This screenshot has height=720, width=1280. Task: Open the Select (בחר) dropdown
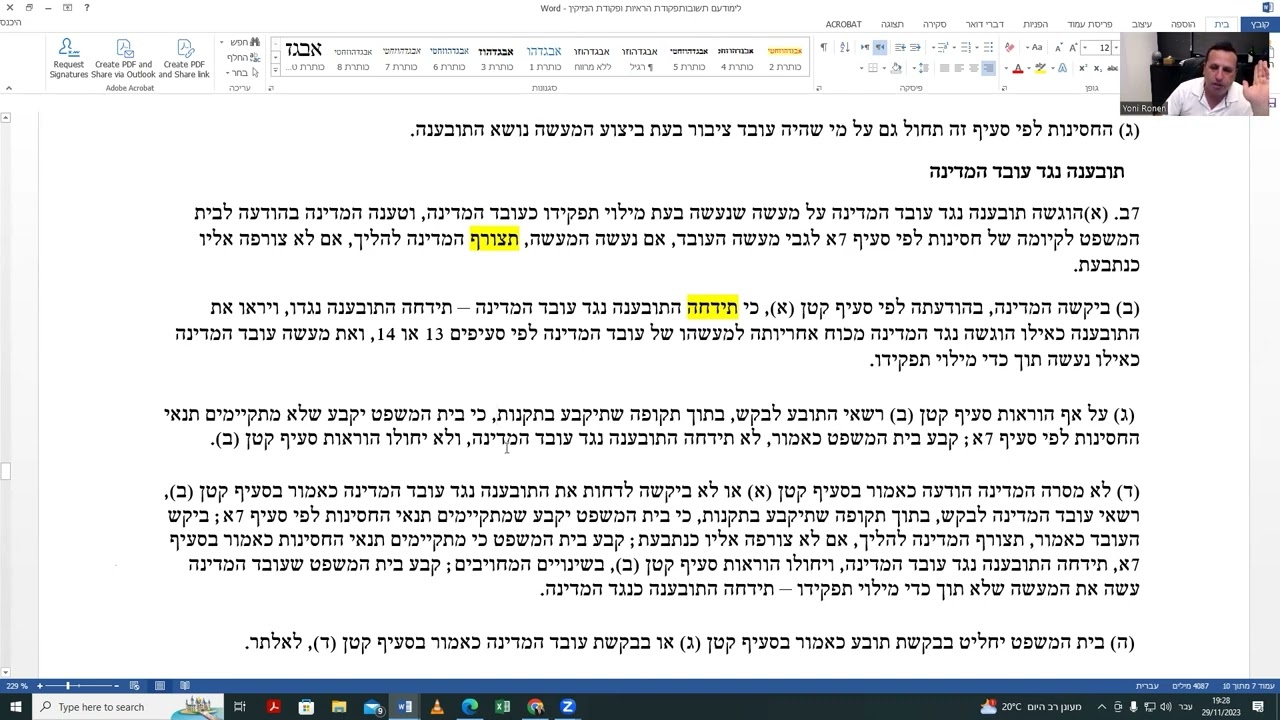pyautogui.click(x=240, y=73)
